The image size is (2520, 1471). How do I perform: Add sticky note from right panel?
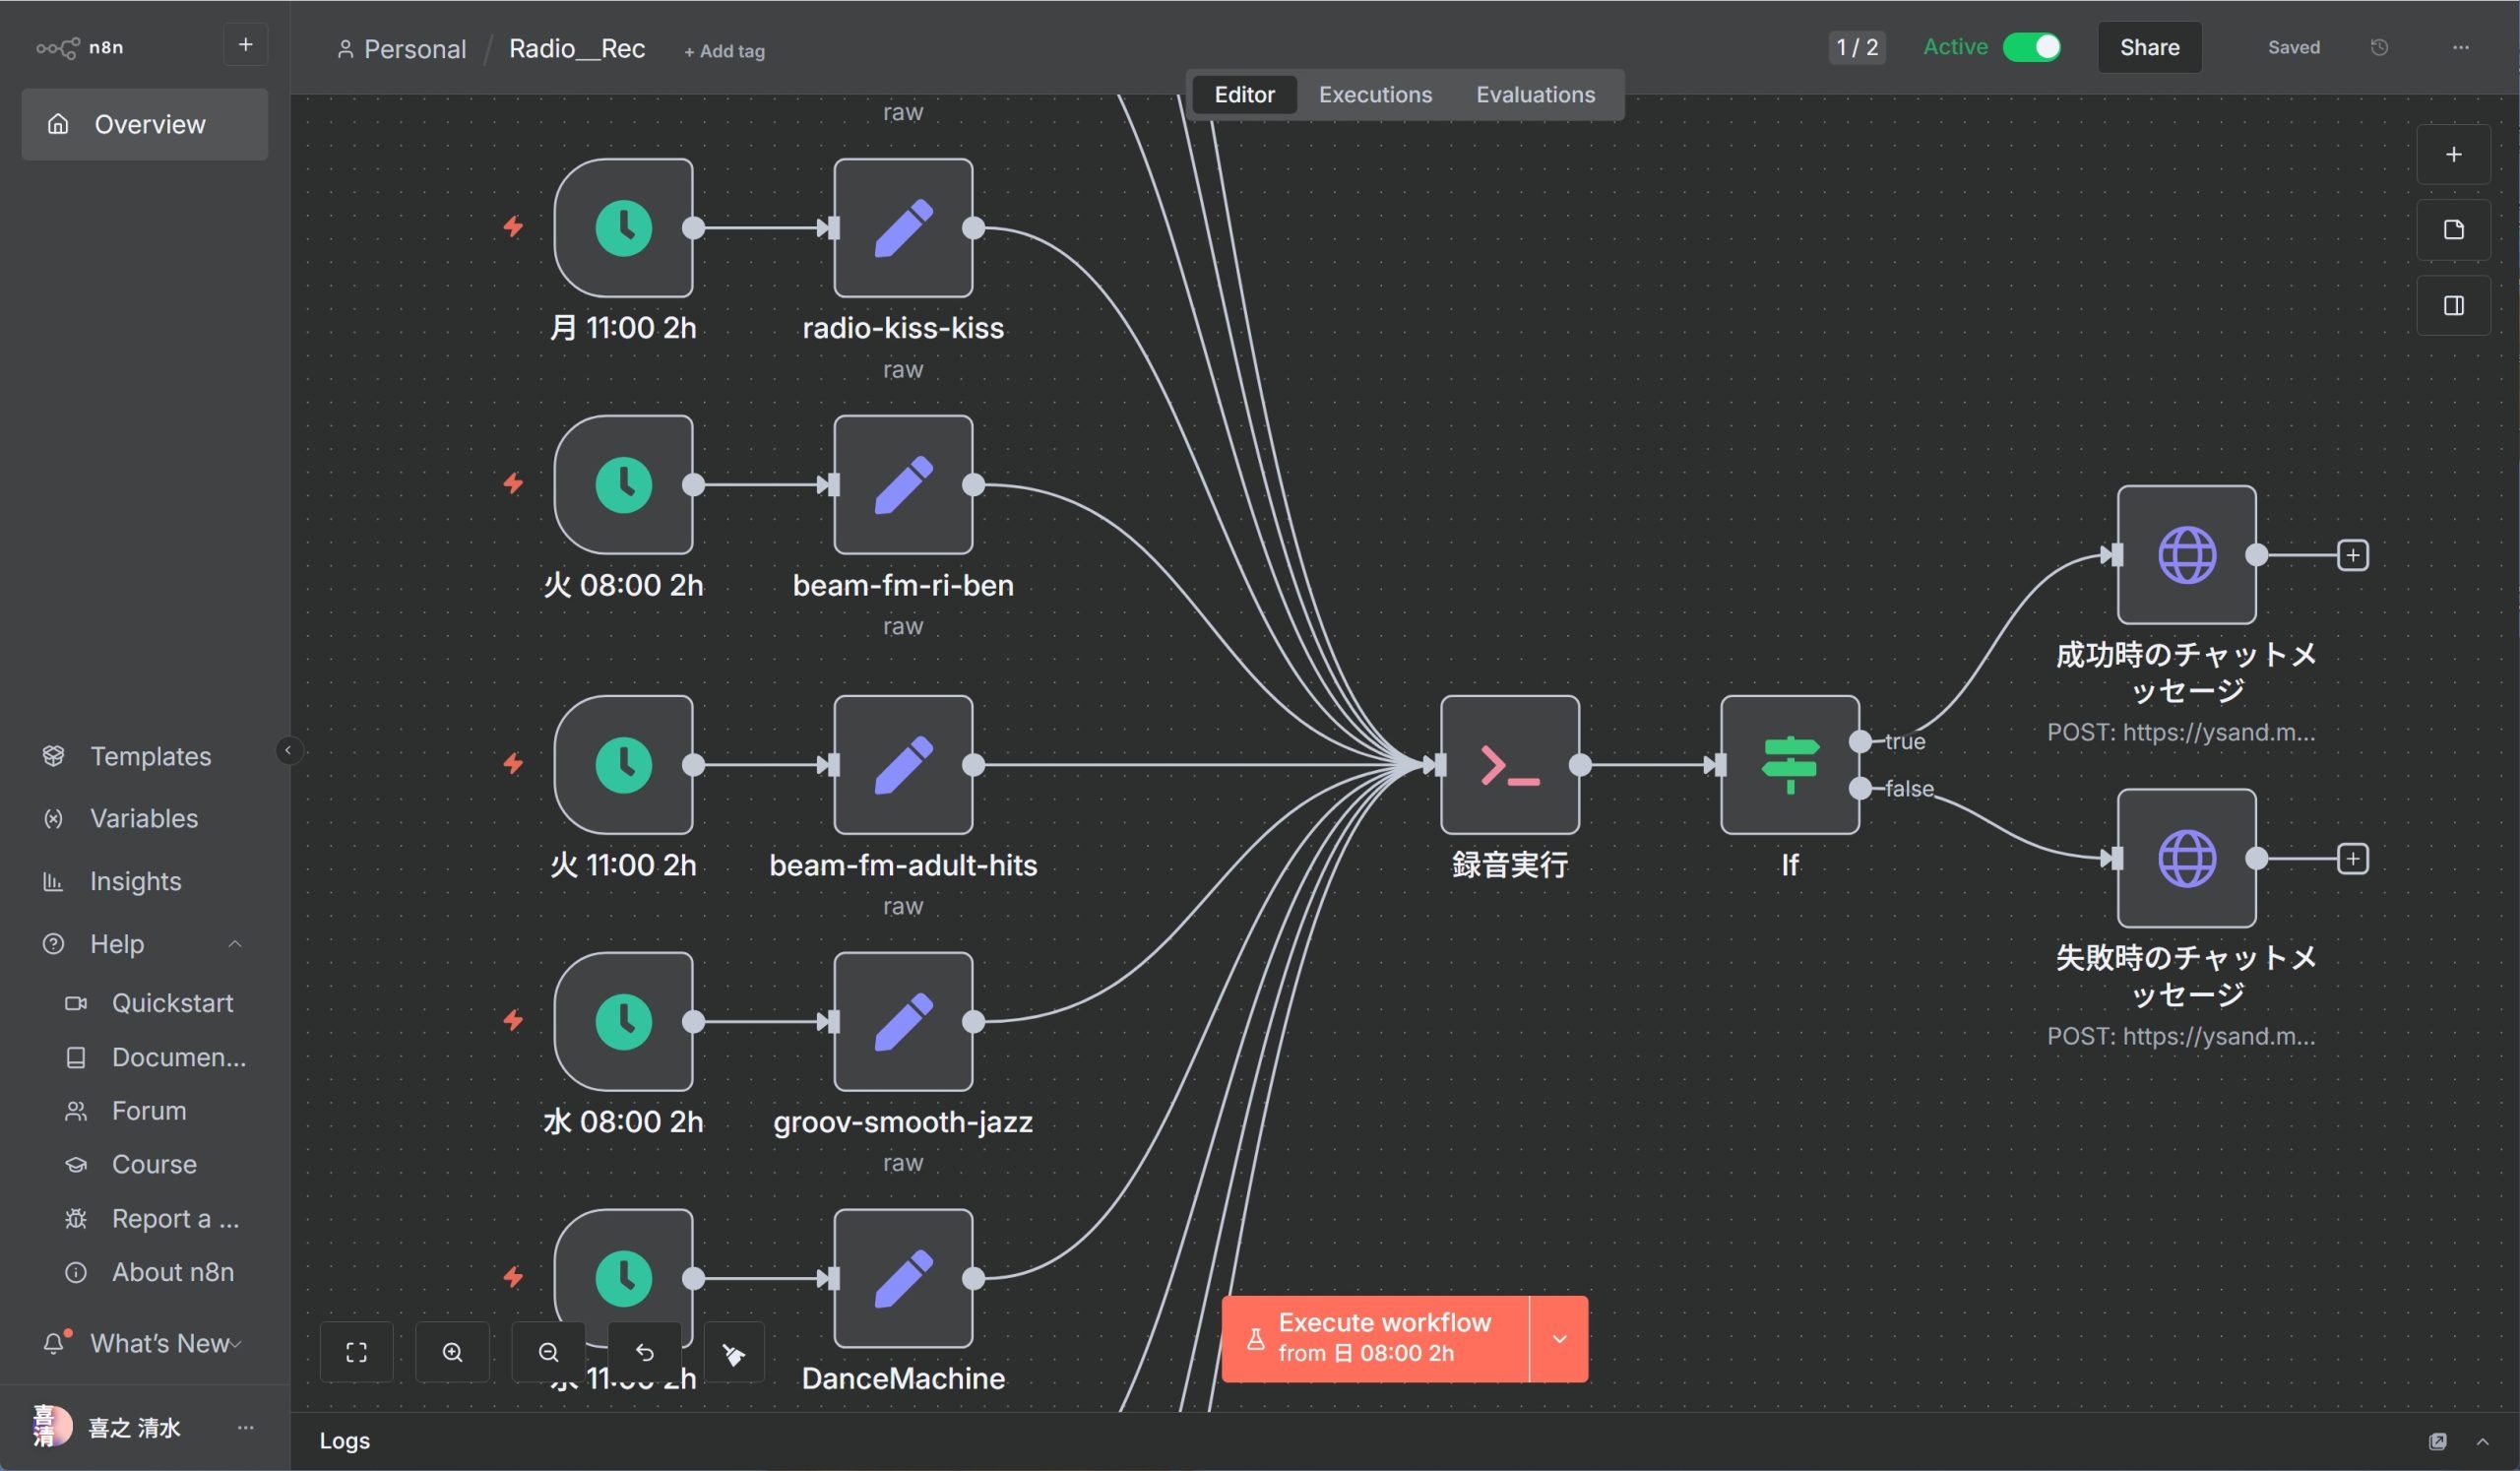[x=2453, y=230]
